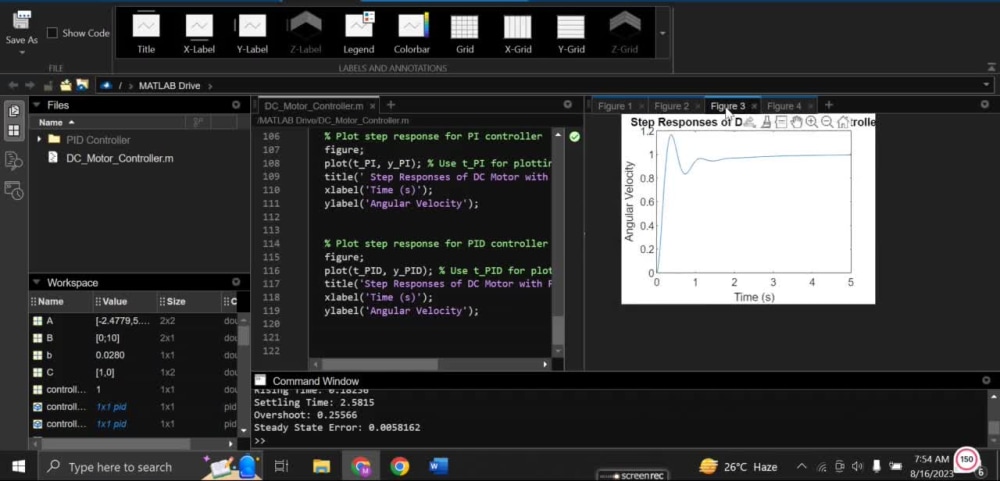This screenshot has height=481, width=1000.
Task: Click the up-one-level folder icon
Action: coord(47,85)
